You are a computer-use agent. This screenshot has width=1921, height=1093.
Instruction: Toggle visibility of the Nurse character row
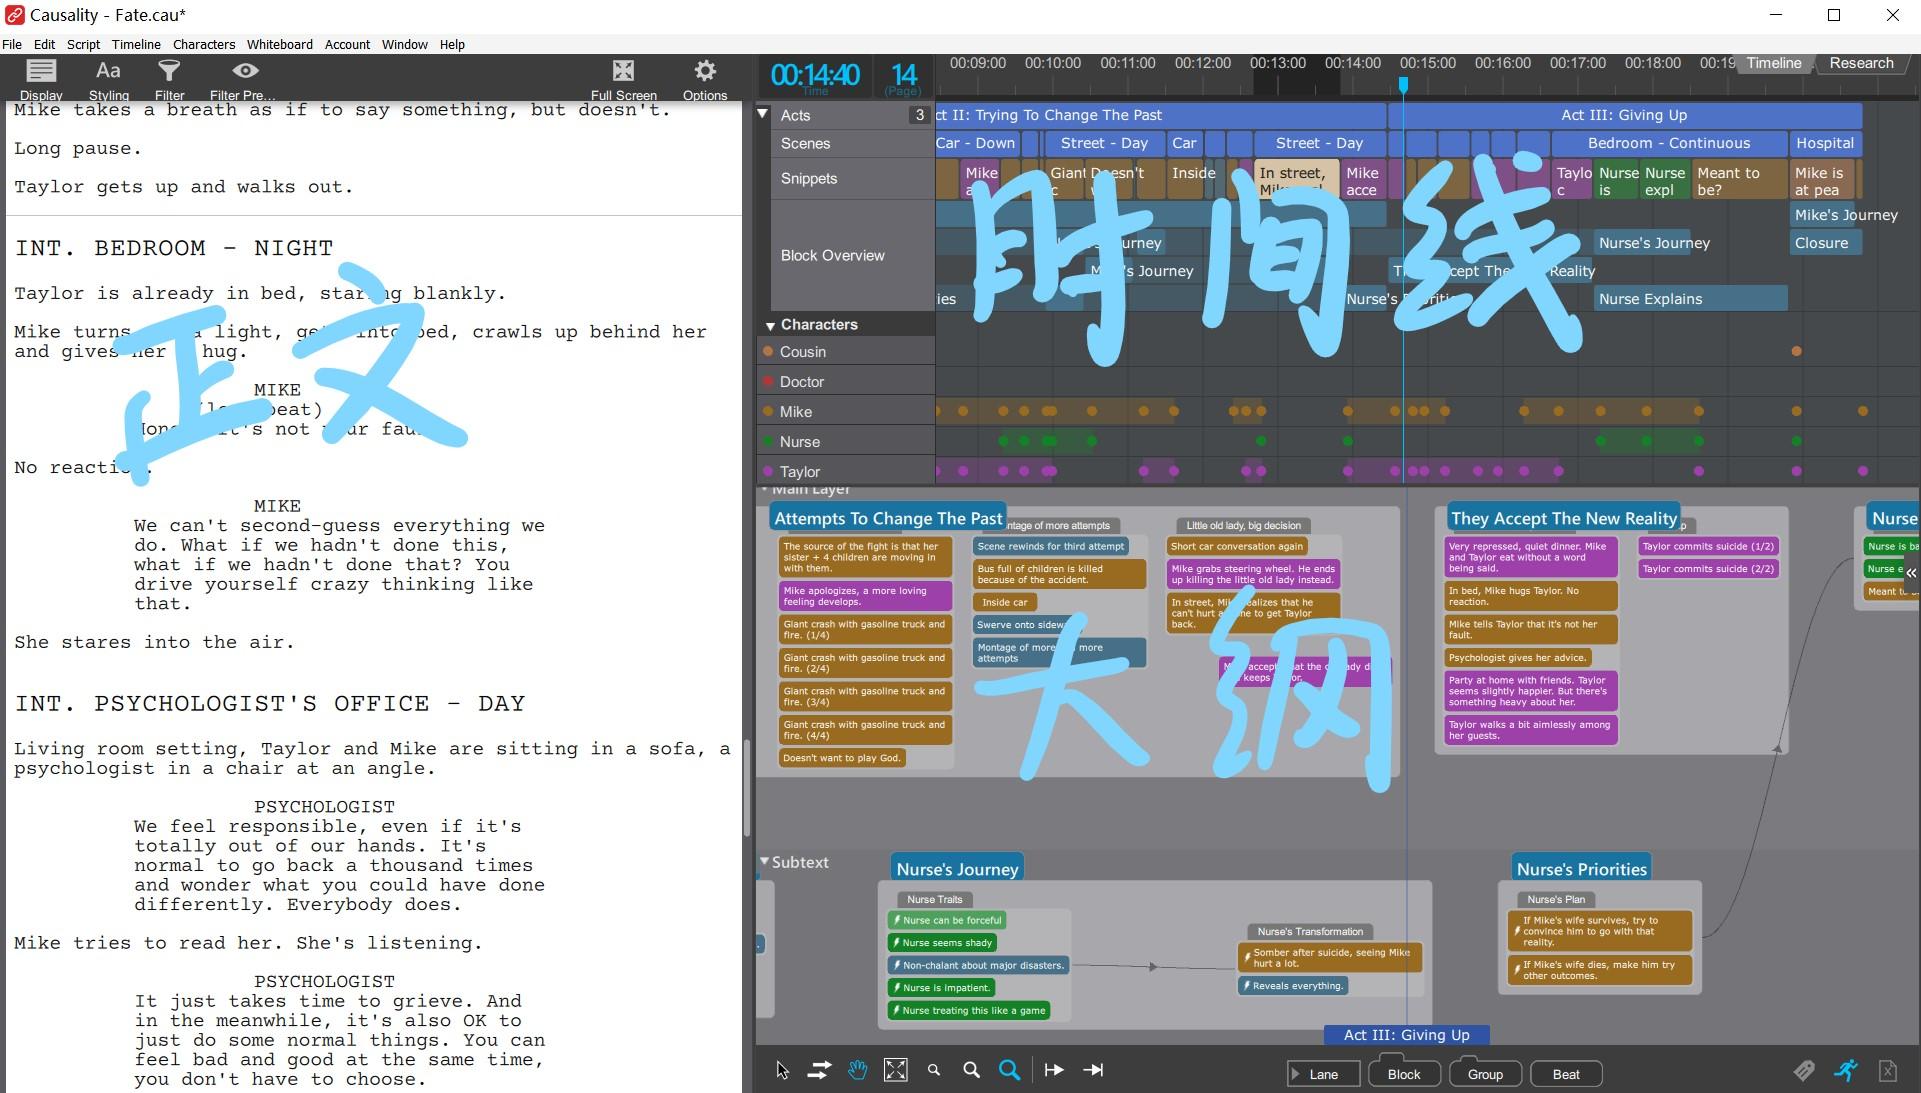point(771,441)
